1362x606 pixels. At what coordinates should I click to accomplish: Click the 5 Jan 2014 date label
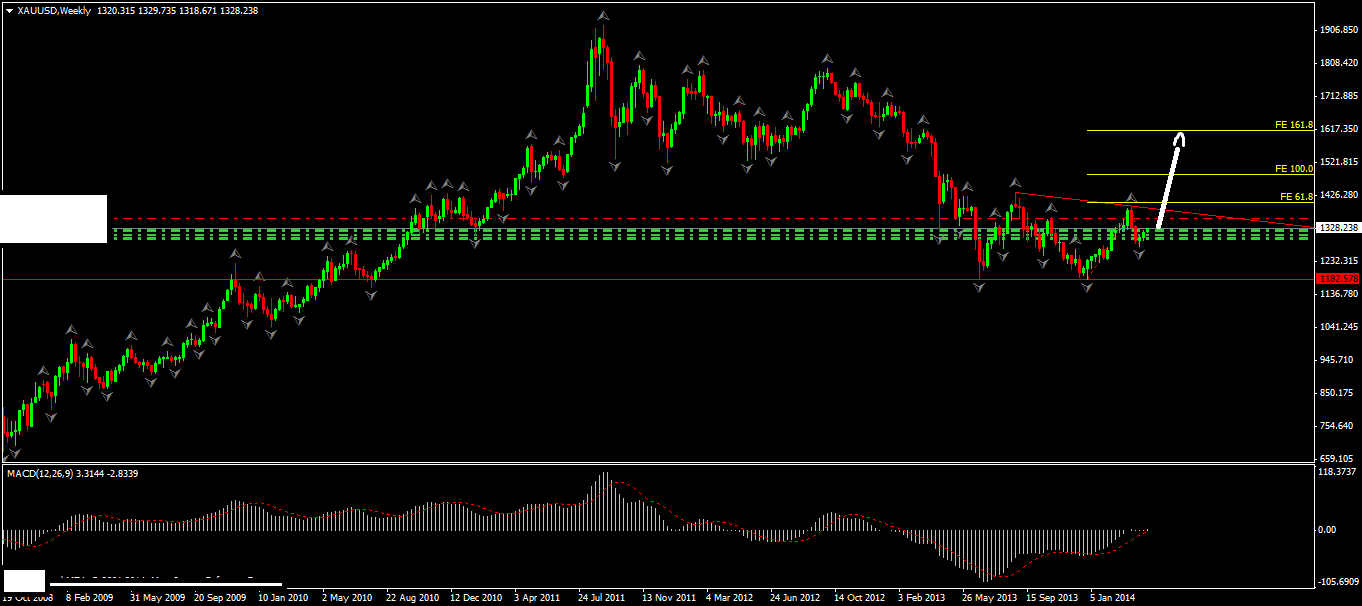[x=1113, y=597]
